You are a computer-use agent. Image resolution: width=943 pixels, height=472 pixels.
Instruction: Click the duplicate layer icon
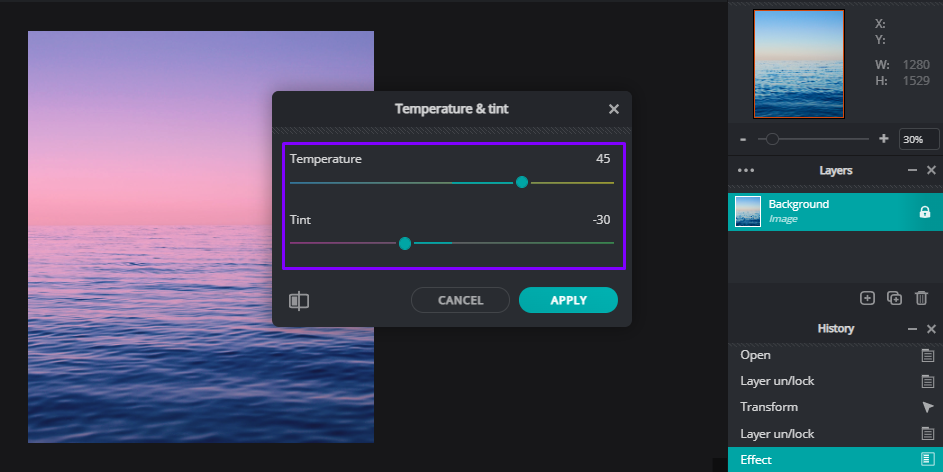894,298
